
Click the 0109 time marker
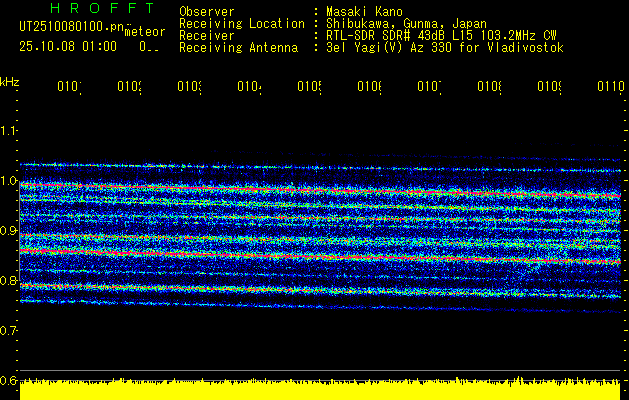coord(550,86)
